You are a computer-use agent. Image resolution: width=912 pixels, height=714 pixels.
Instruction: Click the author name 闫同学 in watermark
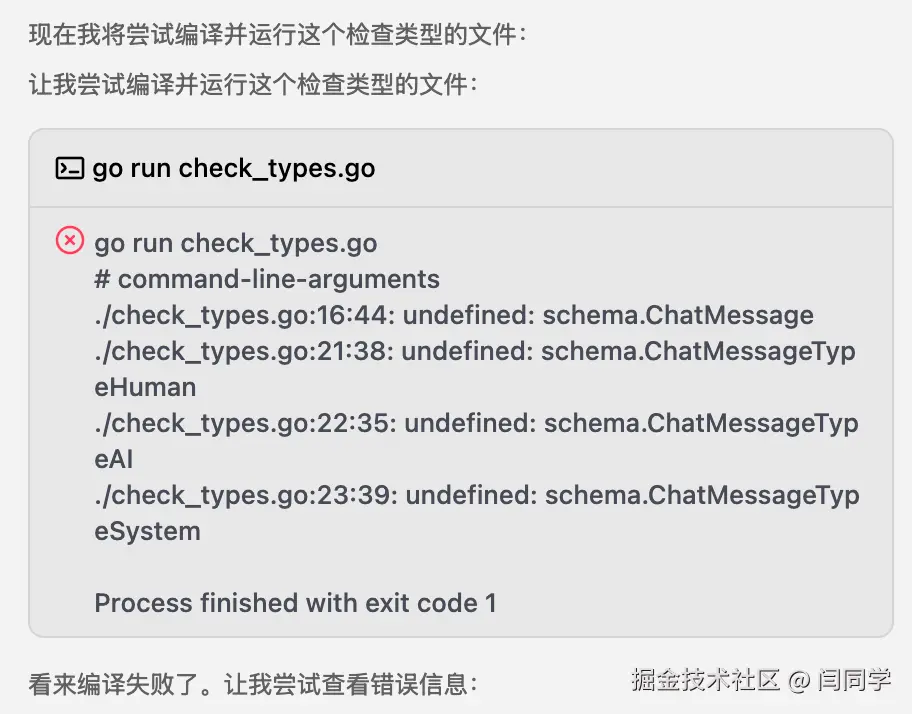click(x=854, y=680)
